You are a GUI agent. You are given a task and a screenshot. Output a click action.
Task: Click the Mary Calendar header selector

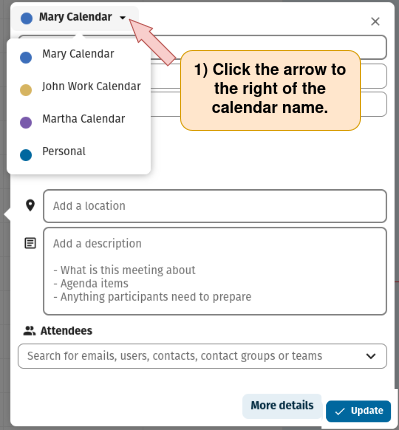click(x=75, y=18)
